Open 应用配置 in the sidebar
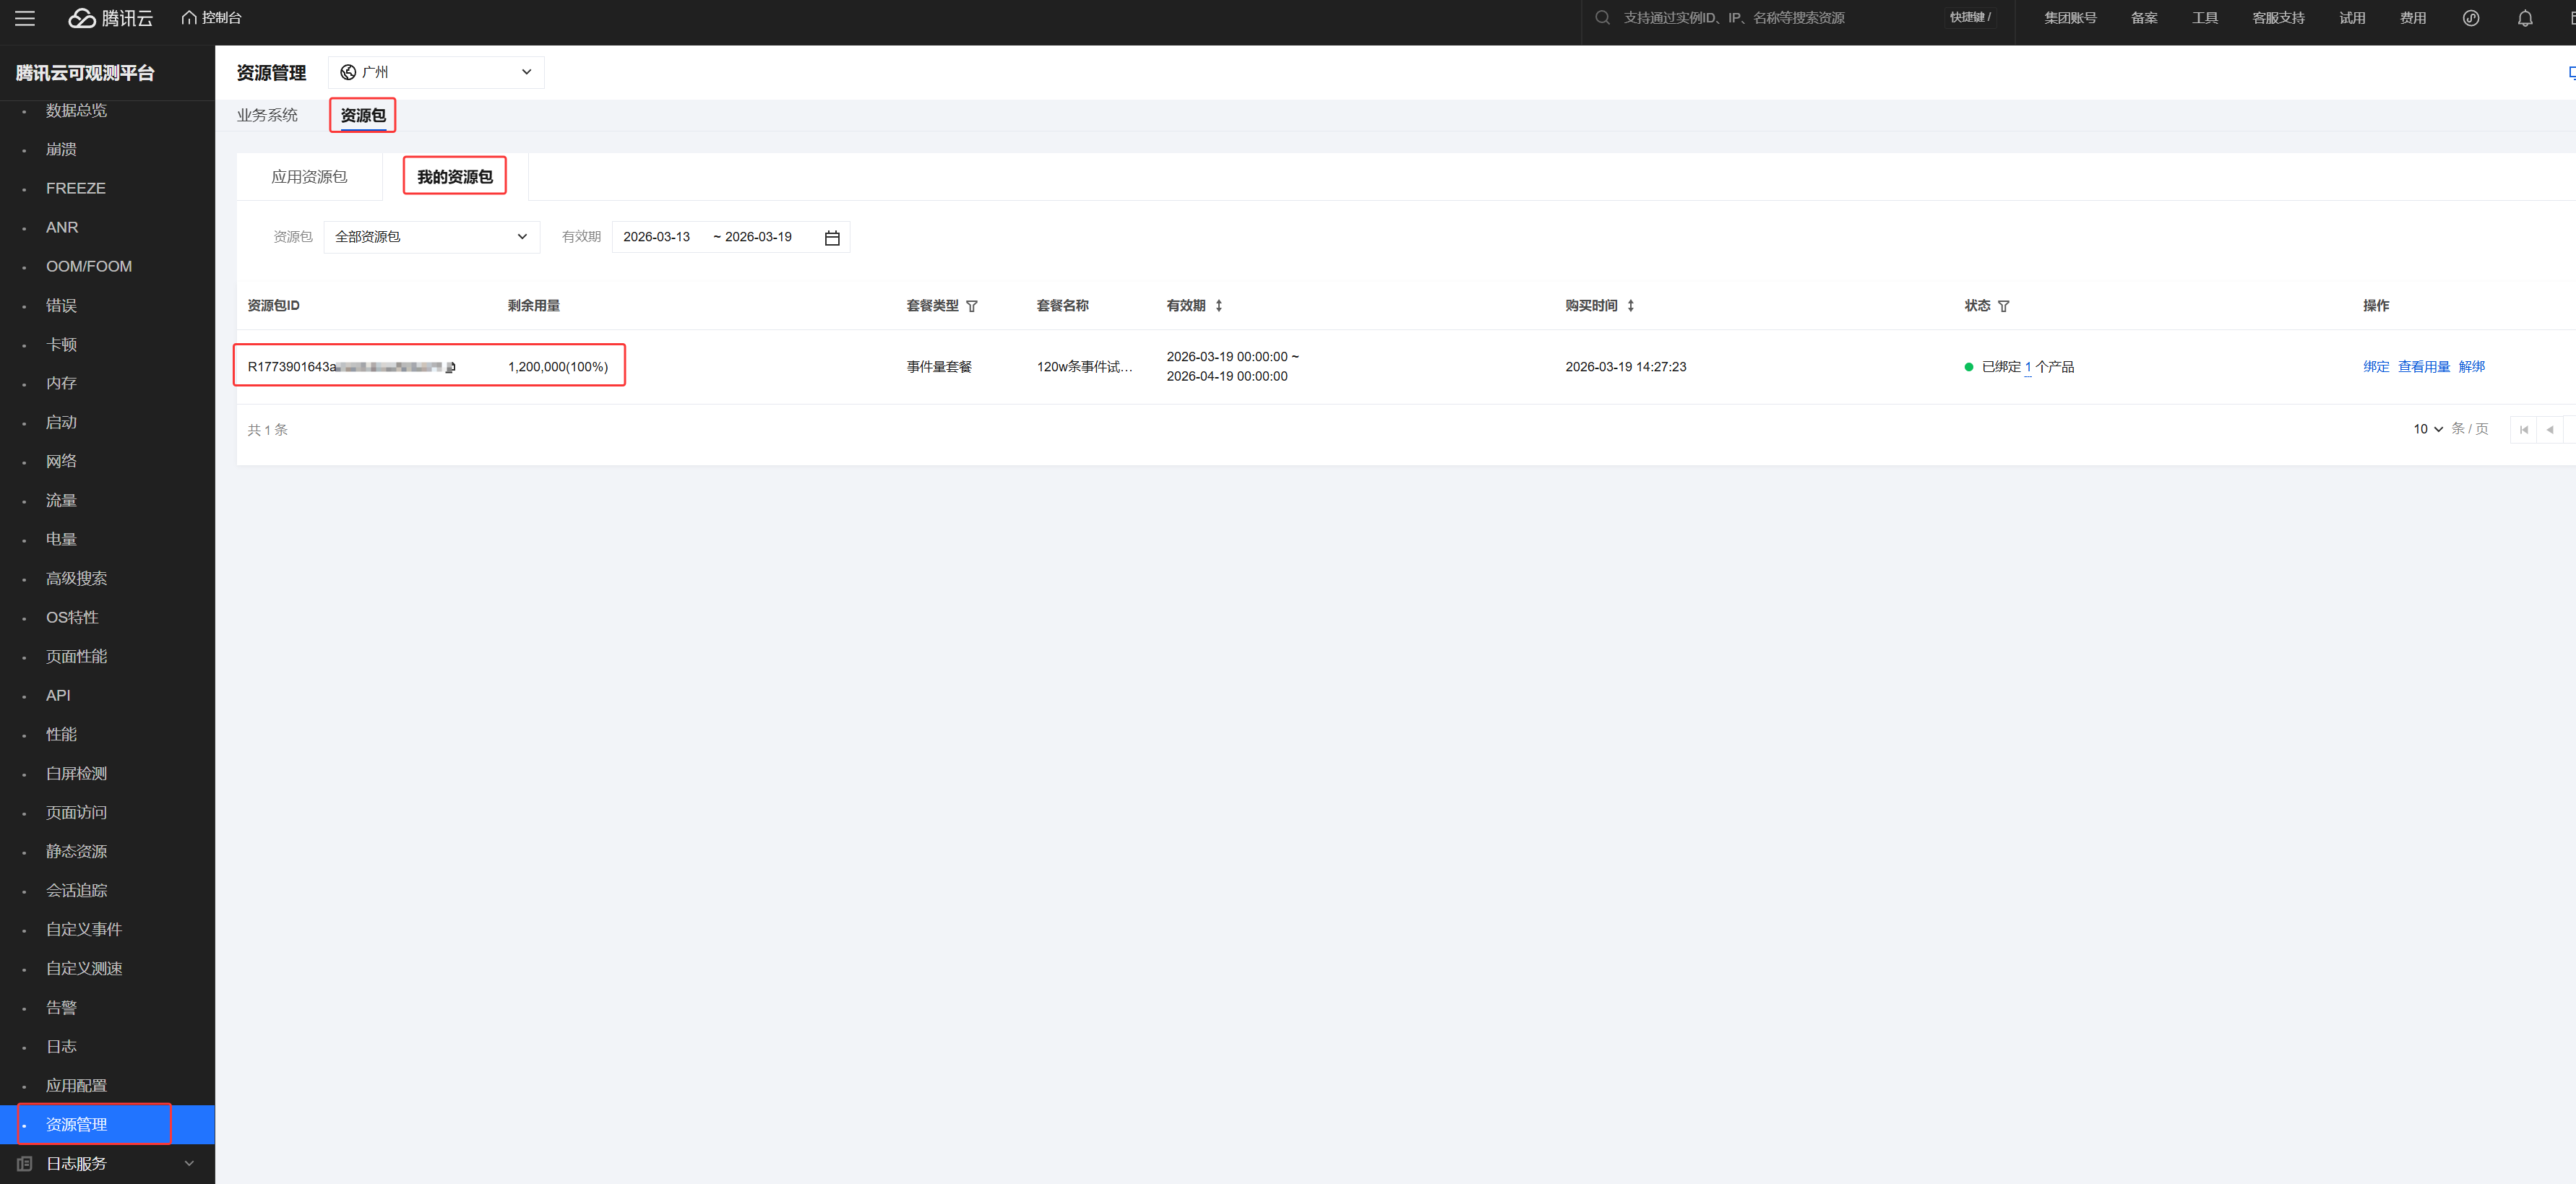 76,1085
